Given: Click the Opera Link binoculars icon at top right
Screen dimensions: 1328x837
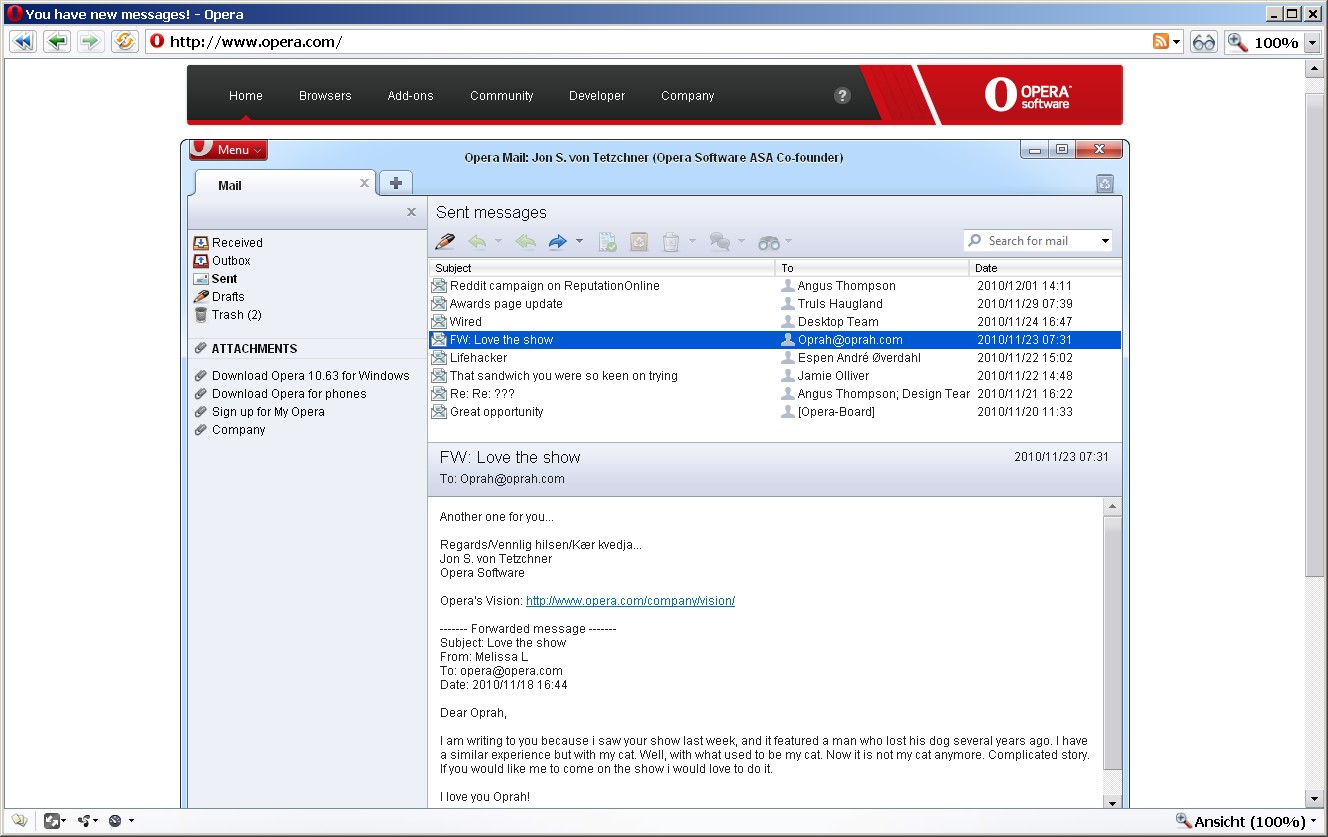Looking at the screenshot, I should [x=1203, y=41].
